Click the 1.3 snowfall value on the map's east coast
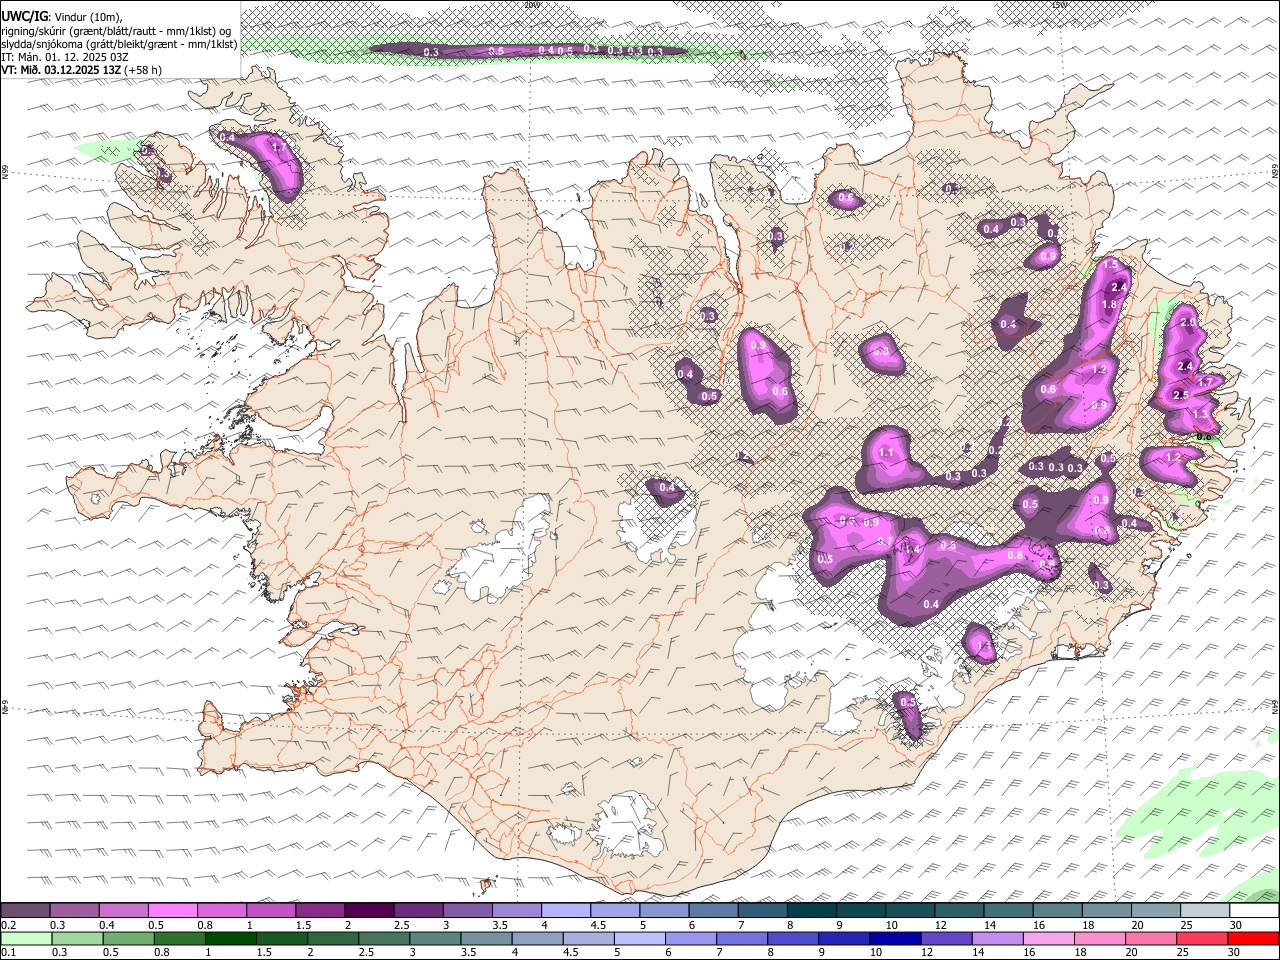 [x=1201, y=414]
